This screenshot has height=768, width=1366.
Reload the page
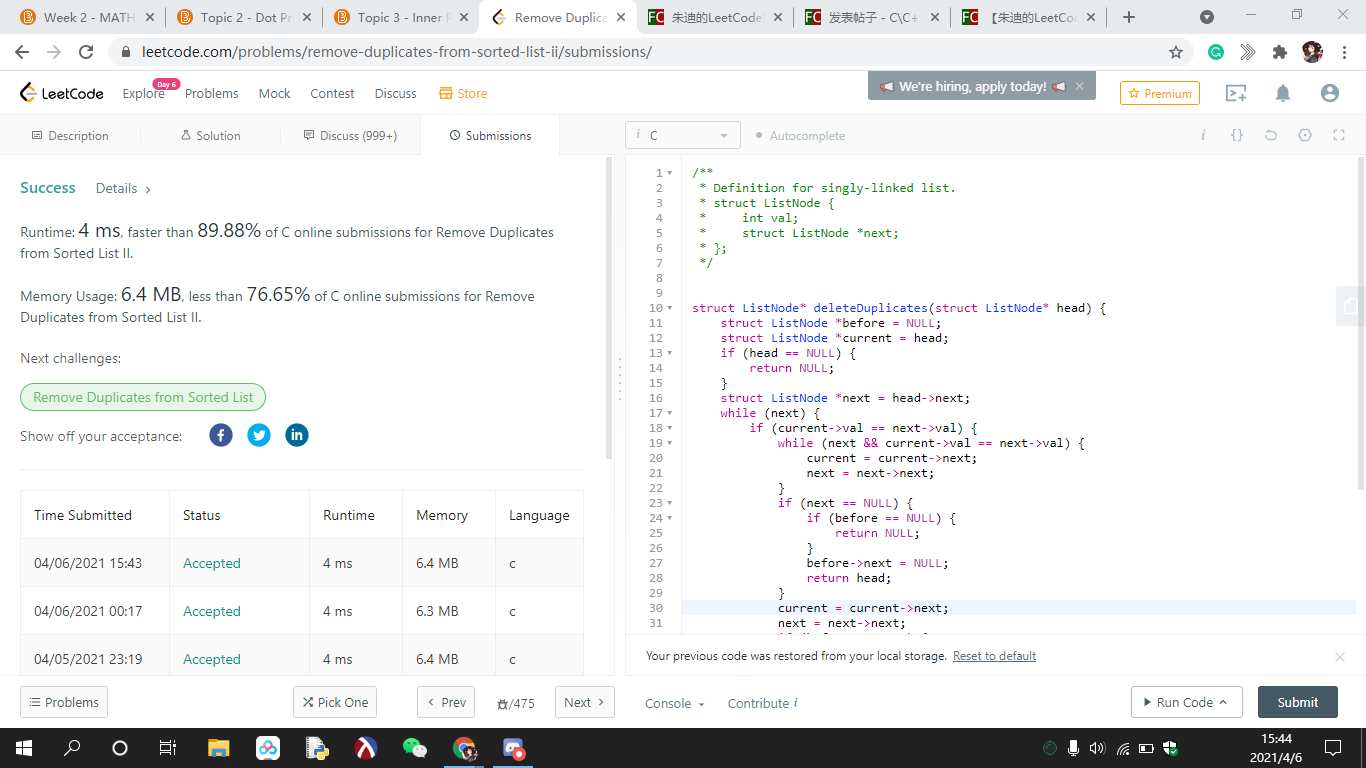[86, 52]
